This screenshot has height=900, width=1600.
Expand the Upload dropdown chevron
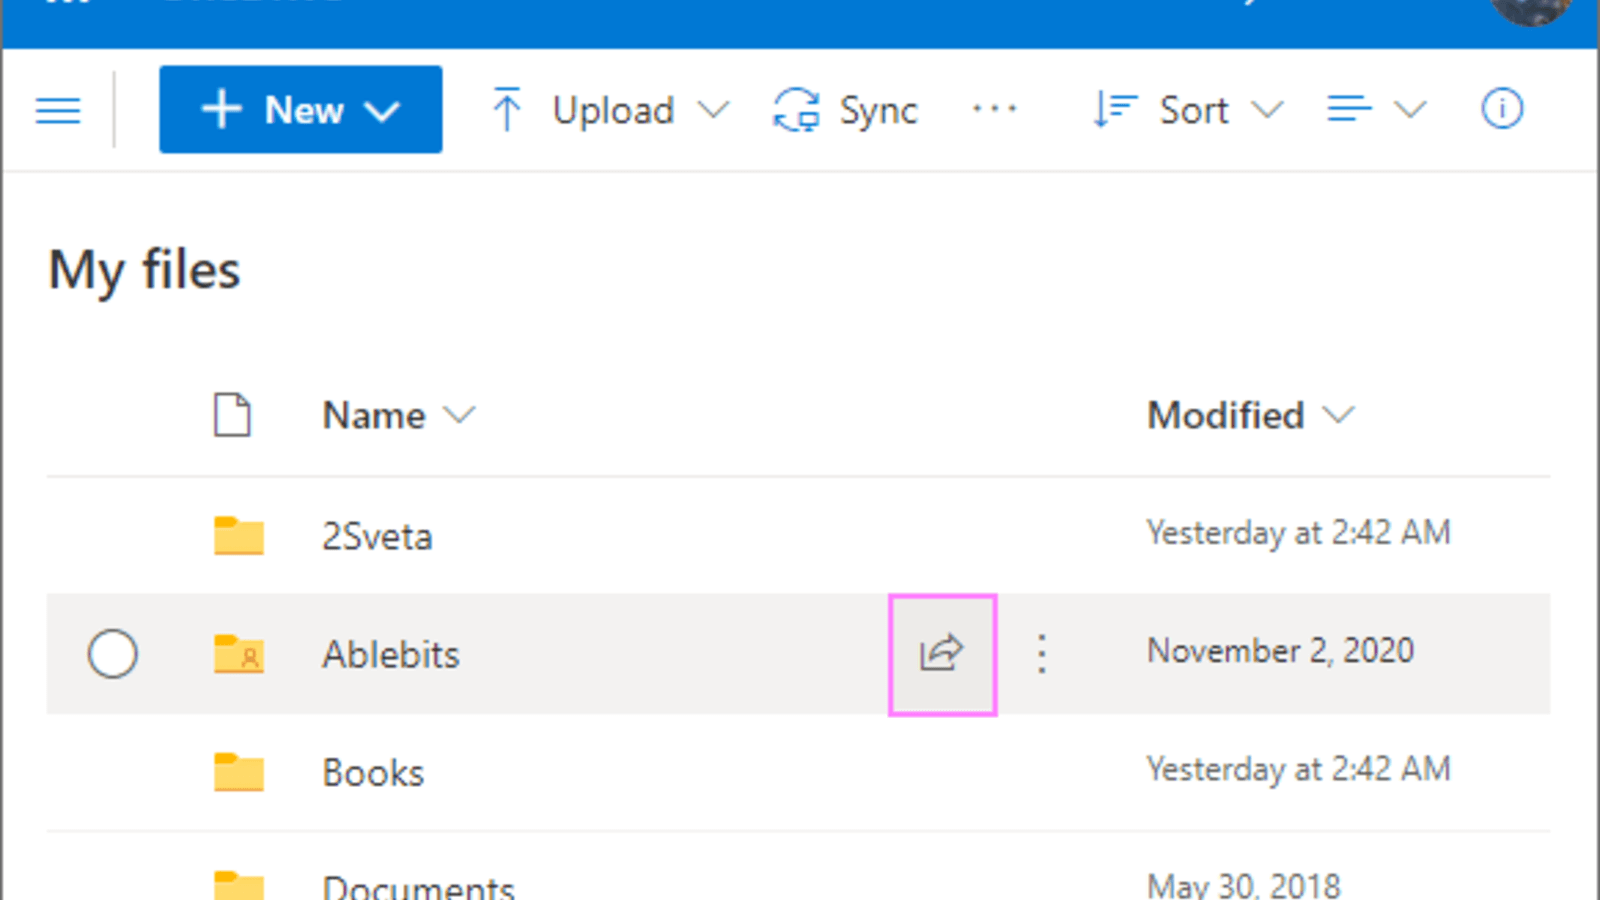point(713,110)
